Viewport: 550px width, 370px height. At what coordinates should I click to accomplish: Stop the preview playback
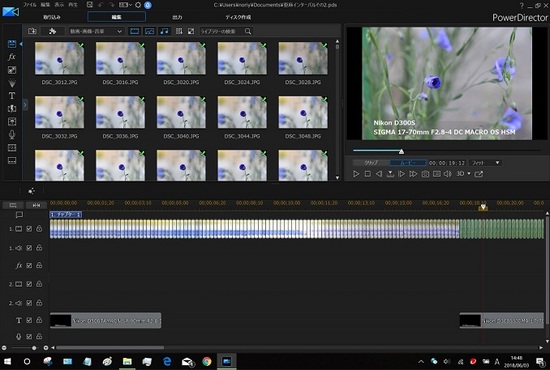368,174
